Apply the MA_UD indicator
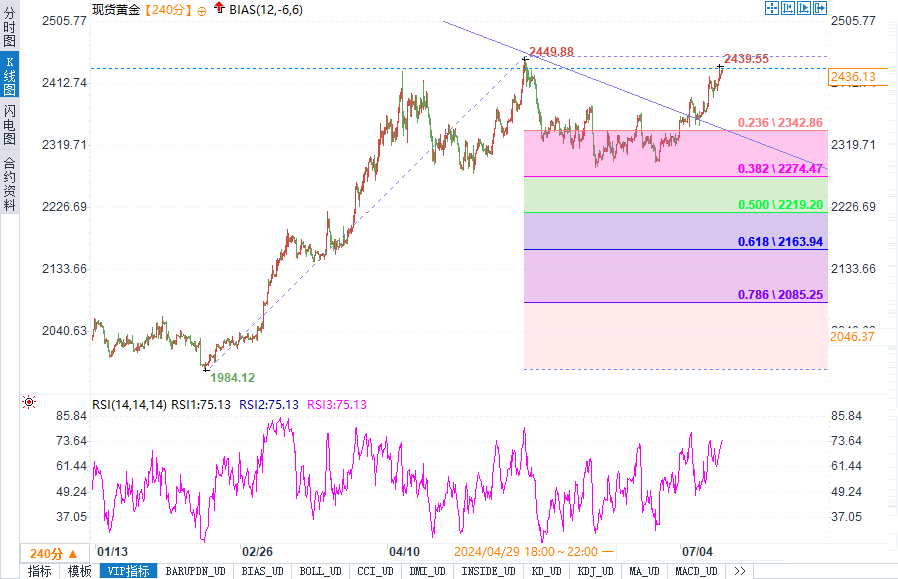 point(644,571)
